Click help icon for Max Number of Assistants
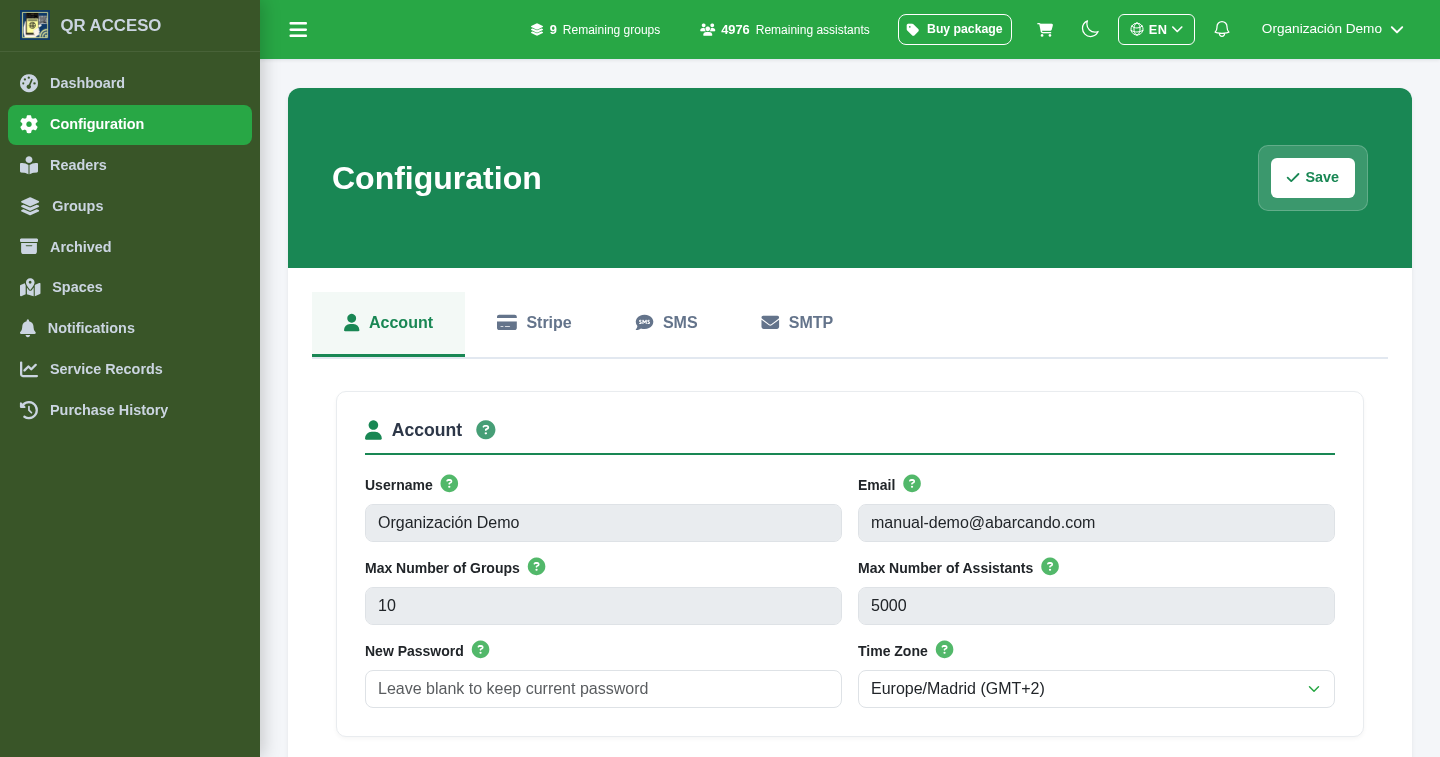Viewport: 1440px width, 757px height. click(x=1050, y=566)
